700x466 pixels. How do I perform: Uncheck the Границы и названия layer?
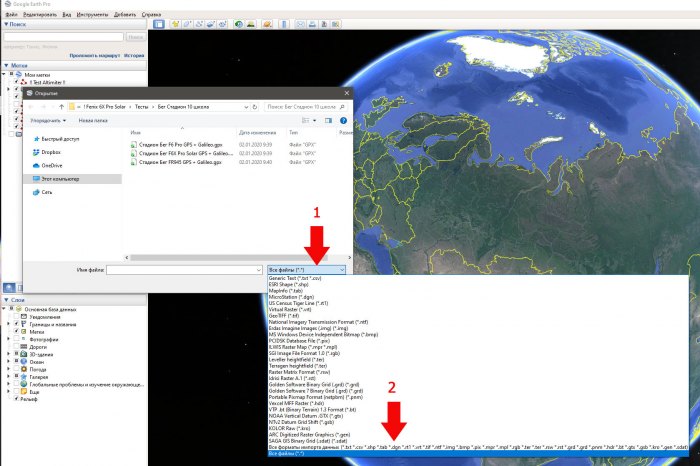point(16,324)
